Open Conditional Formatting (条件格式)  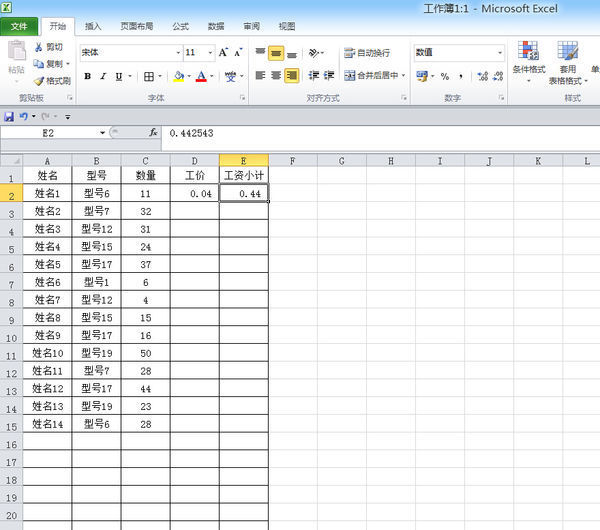[528, 62]
